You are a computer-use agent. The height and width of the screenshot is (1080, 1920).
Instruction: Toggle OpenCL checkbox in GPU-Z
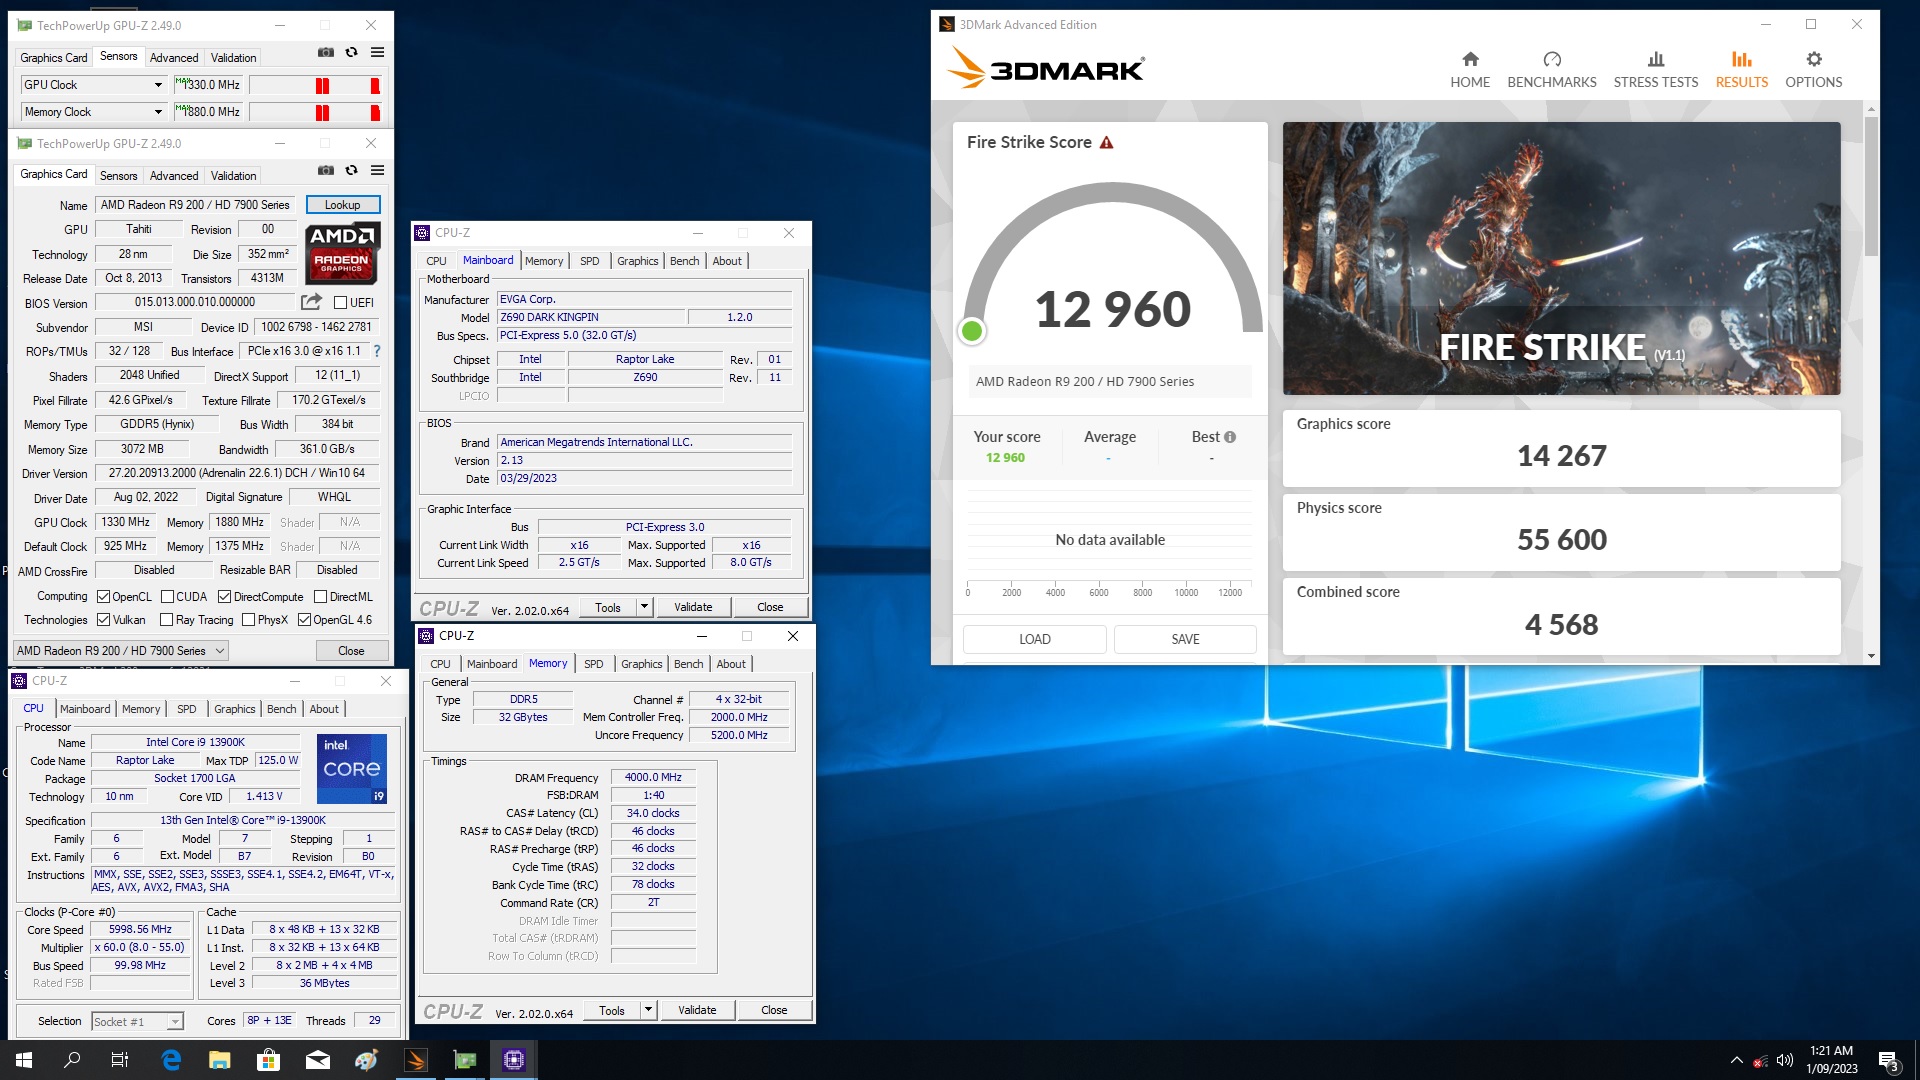point(103,597)
